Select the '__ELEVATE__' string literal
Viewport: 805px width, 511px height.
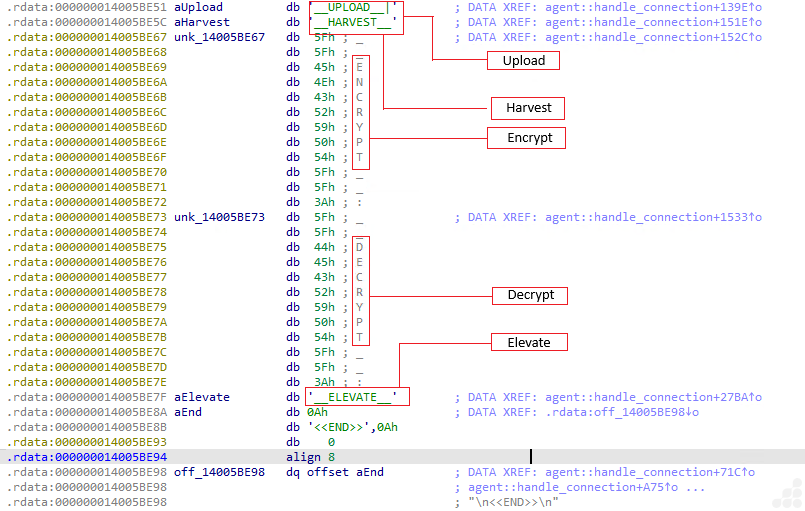357,397
